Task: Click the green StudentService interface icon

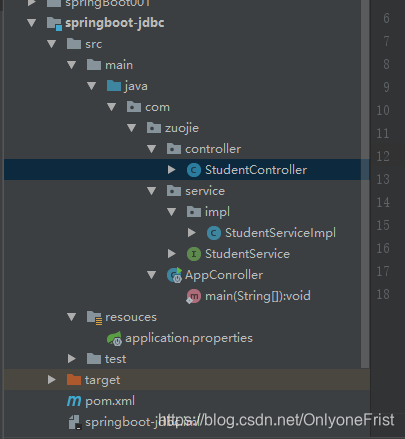Action: pos(194,254)
